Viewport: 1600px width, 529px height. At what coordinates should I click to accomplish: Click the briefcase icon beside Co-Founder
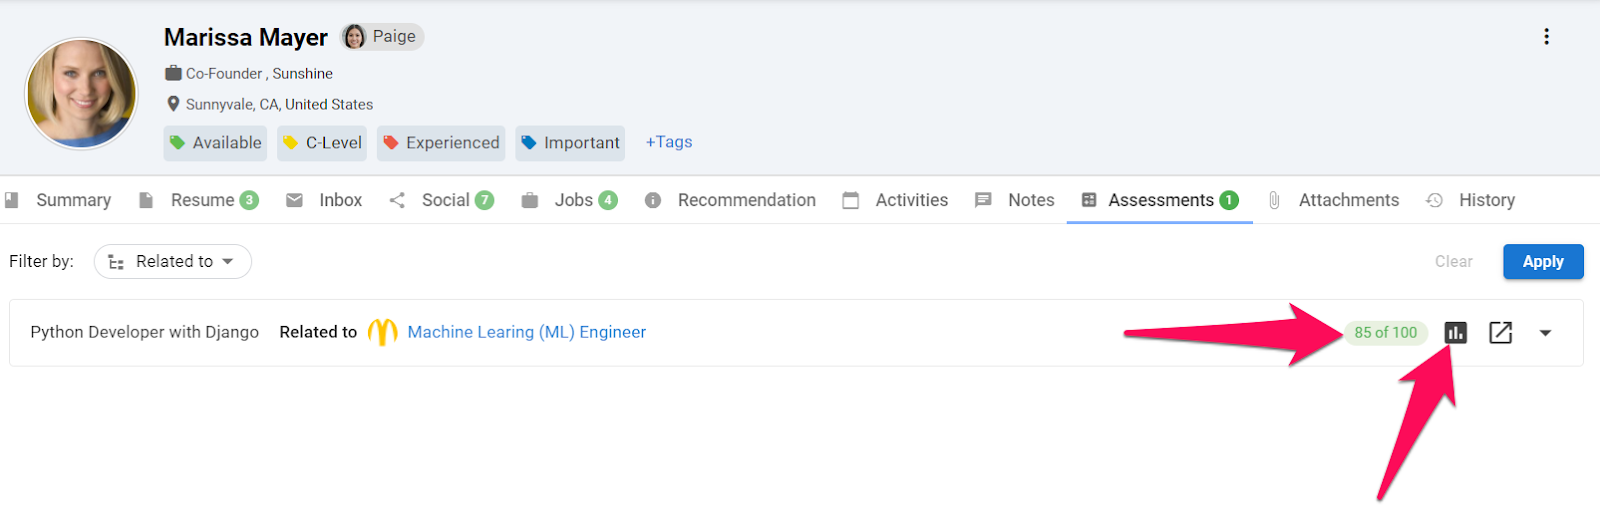[x=173, y=73]
